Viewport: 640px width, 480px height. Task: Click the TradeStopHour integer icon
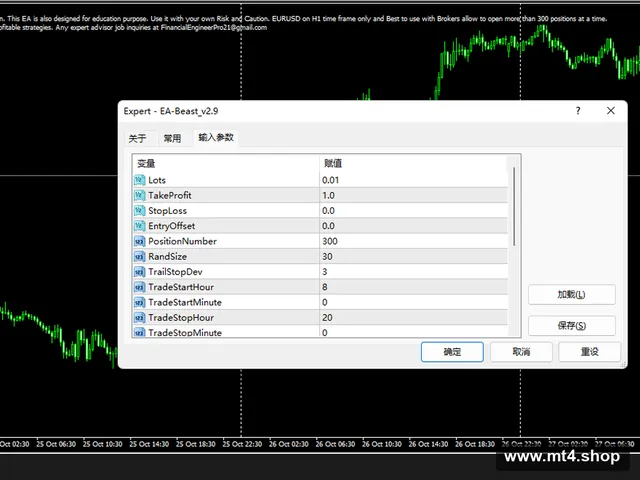click(140, 318)
